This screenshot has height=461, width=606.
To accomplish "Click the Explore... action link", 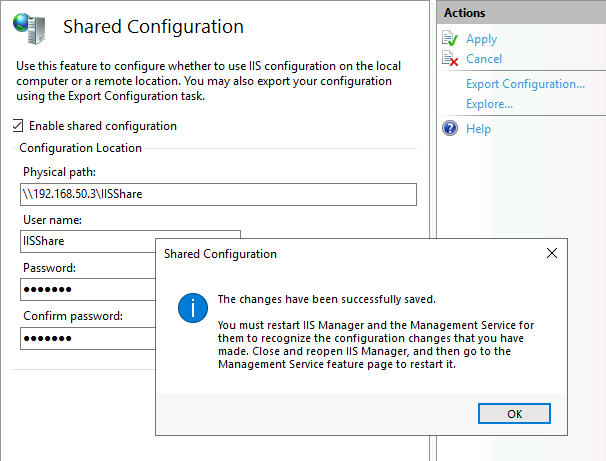I will [x=489, y=104].
